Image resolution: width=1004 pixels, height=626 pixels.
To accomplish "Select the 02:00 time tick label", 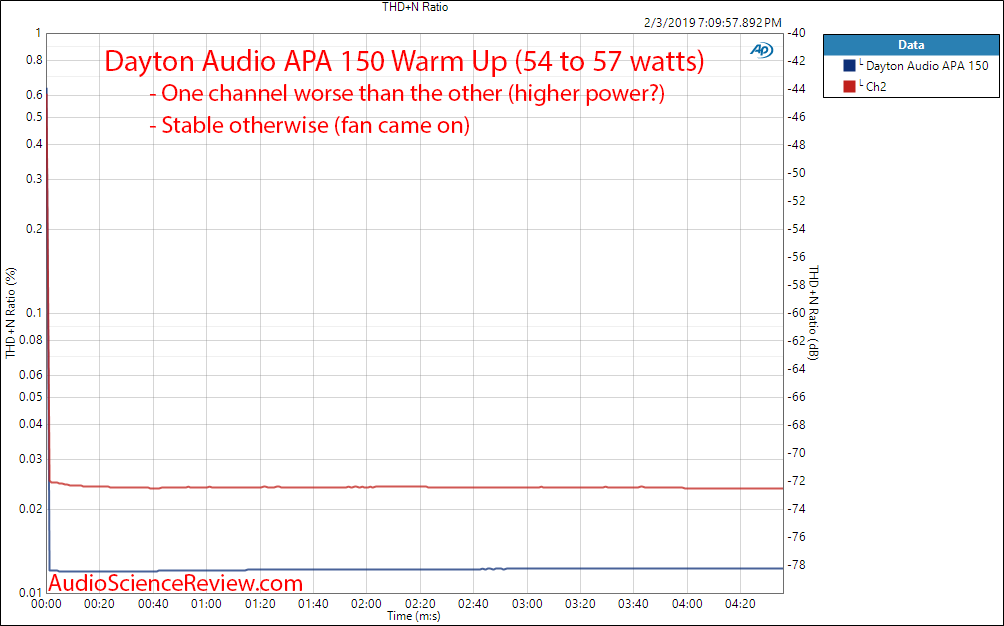I will coord(366,604).
